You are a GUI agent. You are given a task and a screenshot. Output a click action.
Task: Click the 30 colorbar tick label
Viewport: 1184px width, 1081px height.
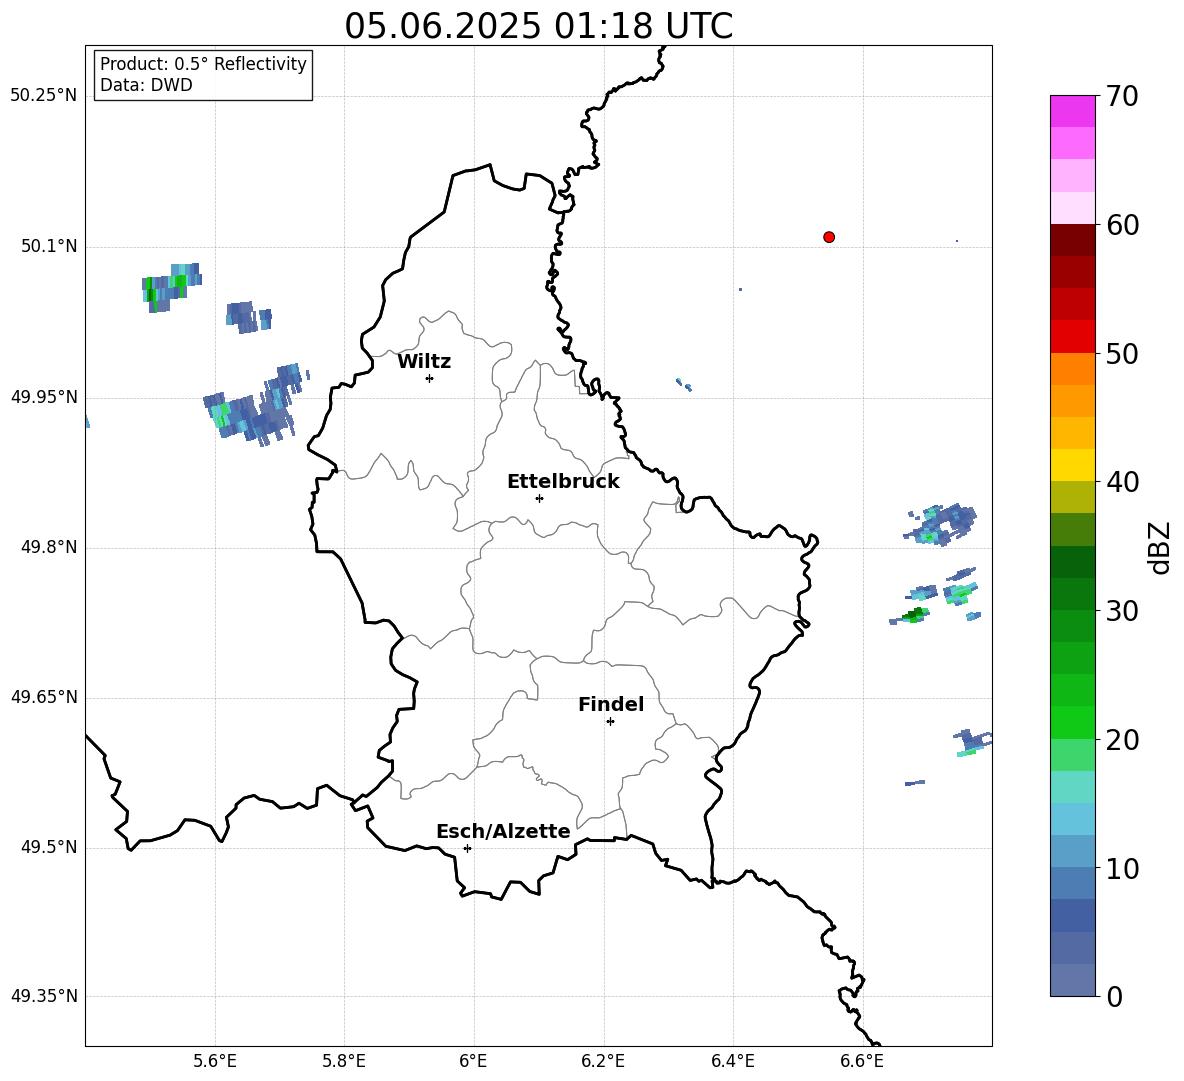(1122, 611)
